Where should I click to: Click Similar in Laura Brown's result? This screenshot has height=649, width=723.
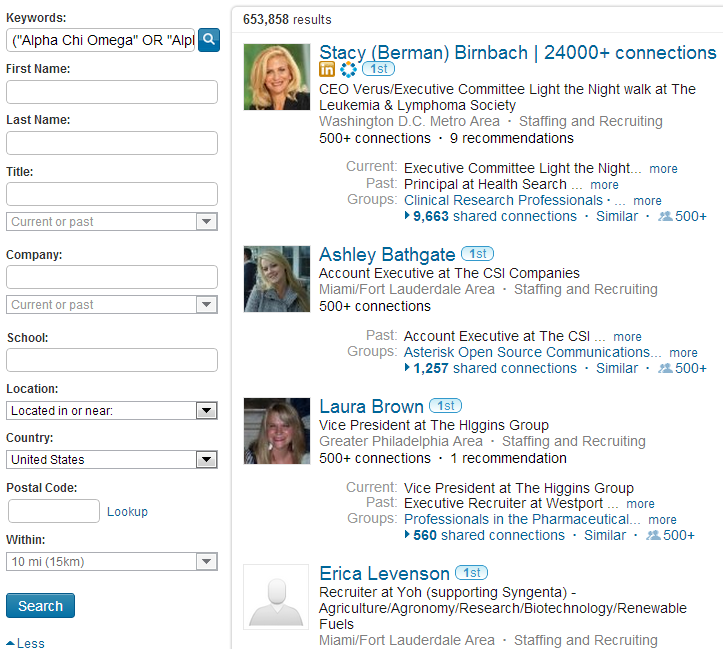point(604,535)
